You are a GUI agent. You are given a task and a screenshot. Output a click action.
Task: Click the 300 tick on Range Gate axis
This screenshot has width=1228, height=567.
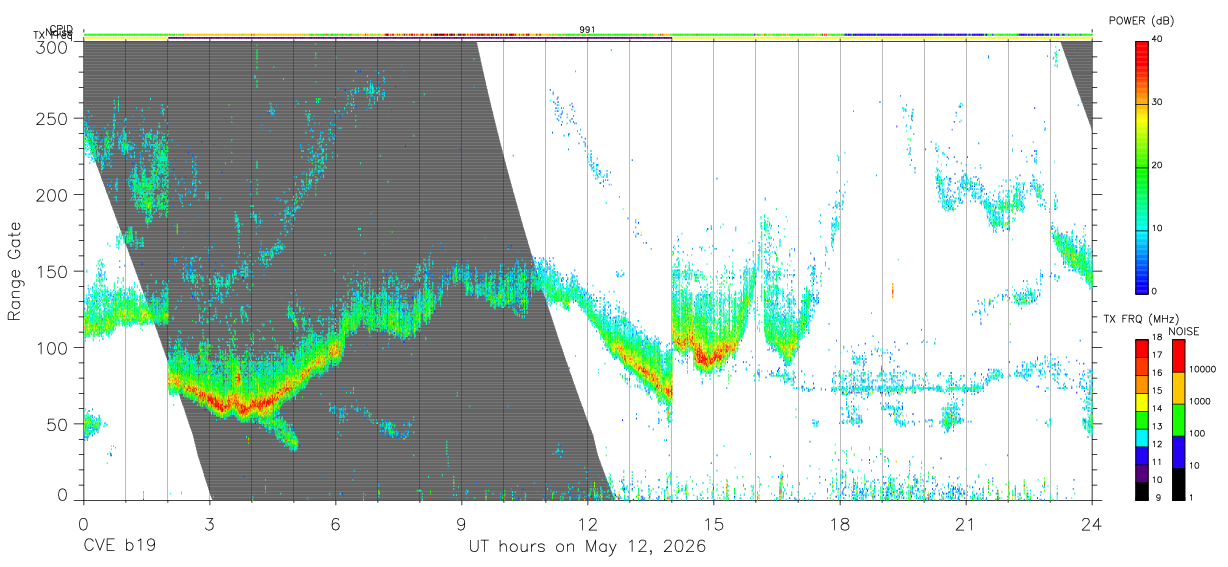pos(54,47)
